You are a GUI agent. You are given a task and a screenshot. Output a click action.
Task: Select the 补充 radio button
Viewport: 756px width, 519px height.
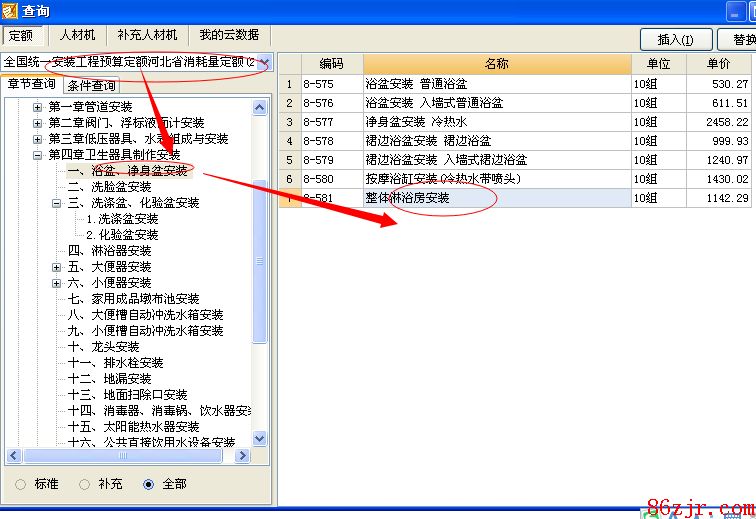pos(85,484)
